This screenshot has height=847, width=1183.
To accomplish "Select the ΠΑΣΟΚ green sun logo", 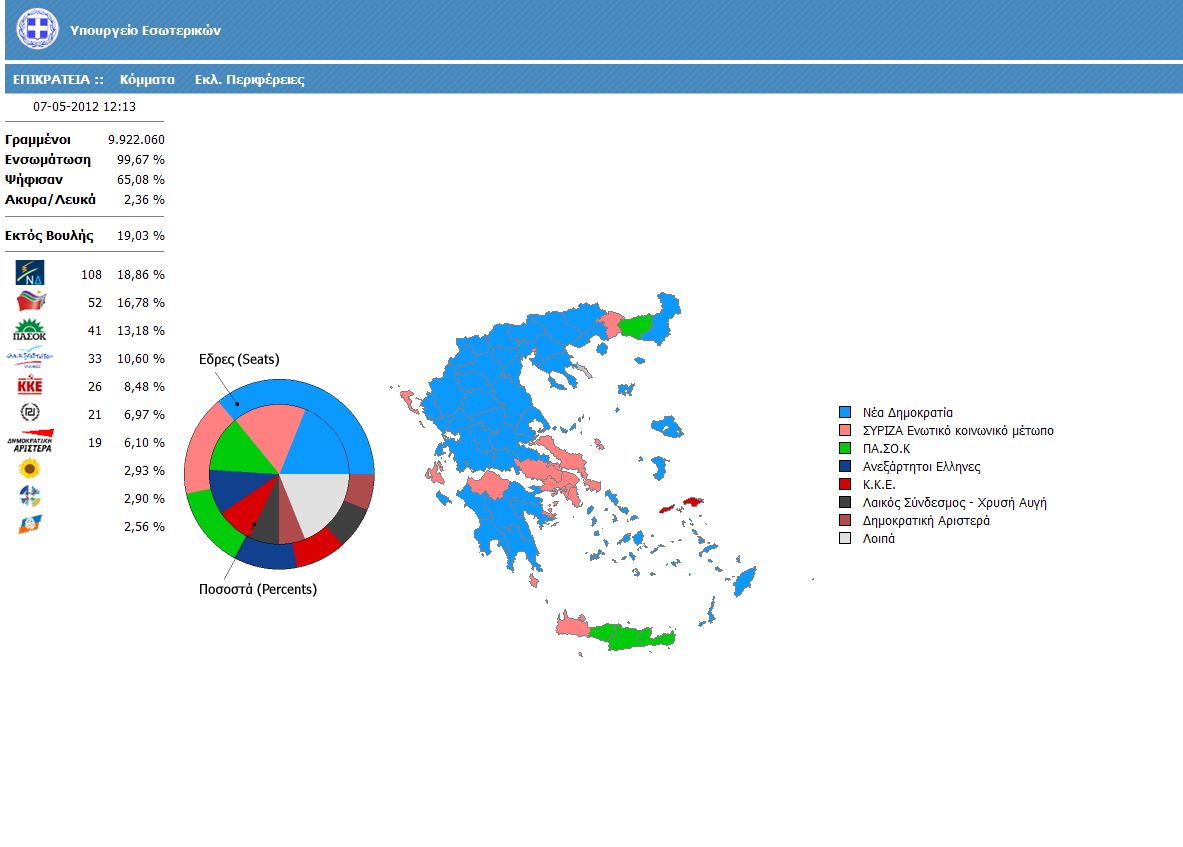I will pos(30,330).
